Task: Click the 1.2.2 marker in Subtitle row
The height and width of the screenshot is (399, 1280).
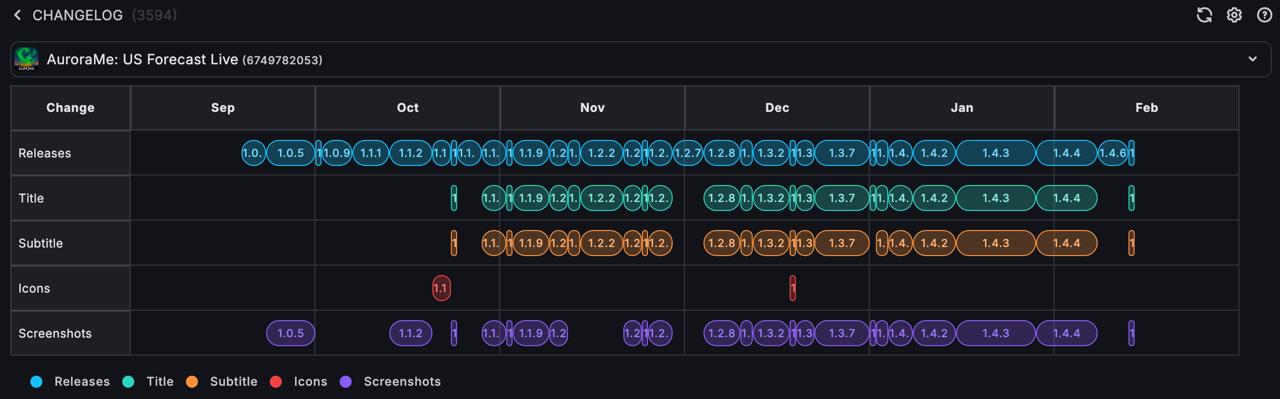Action: click(601, 243)
